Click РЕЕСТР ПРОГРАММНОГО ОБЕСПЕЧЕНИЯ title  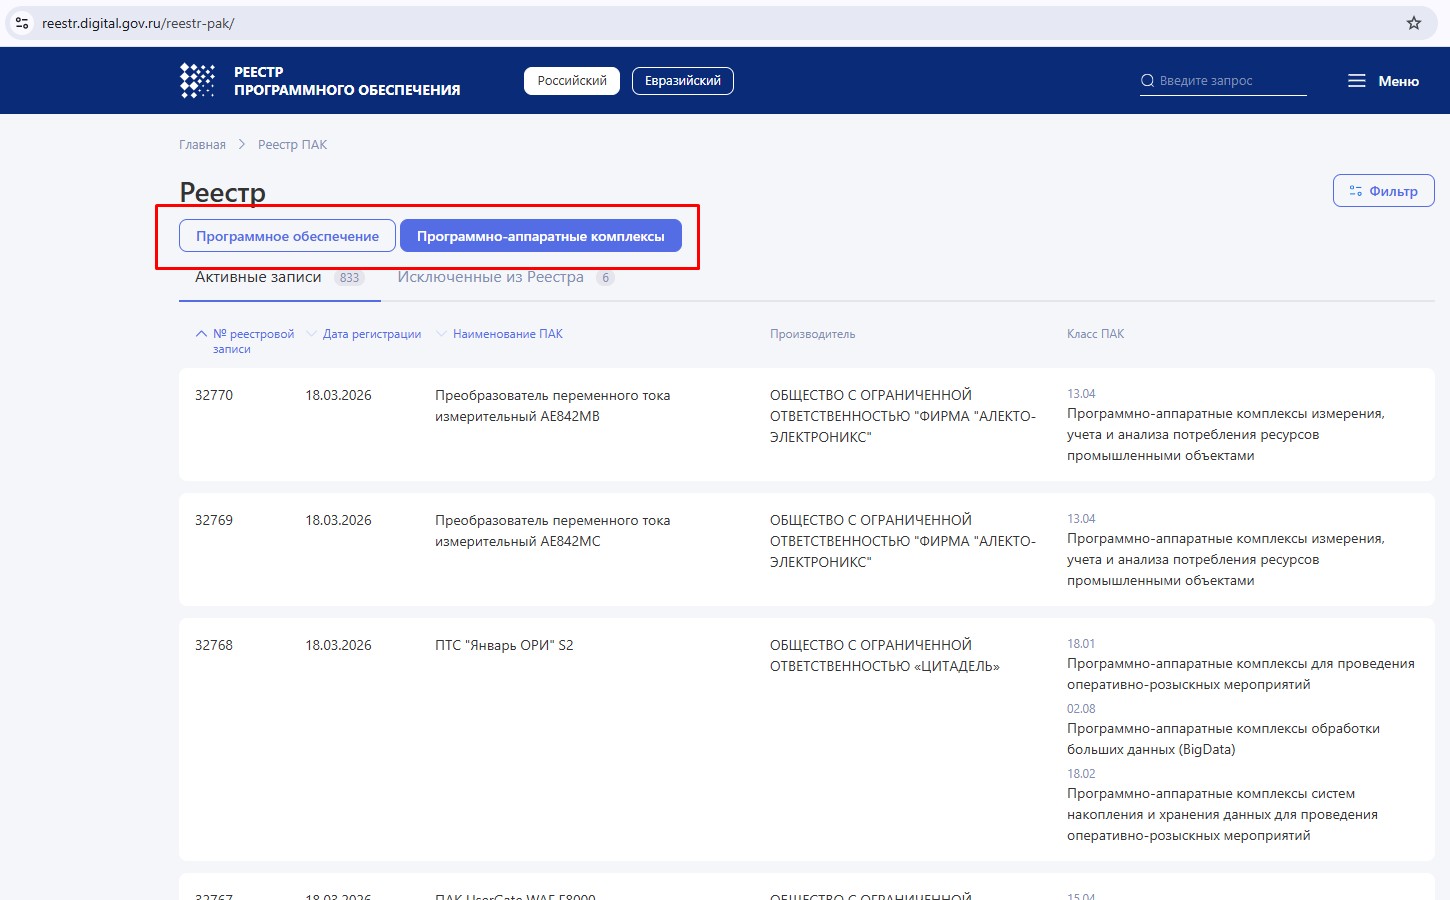point(347,81)
